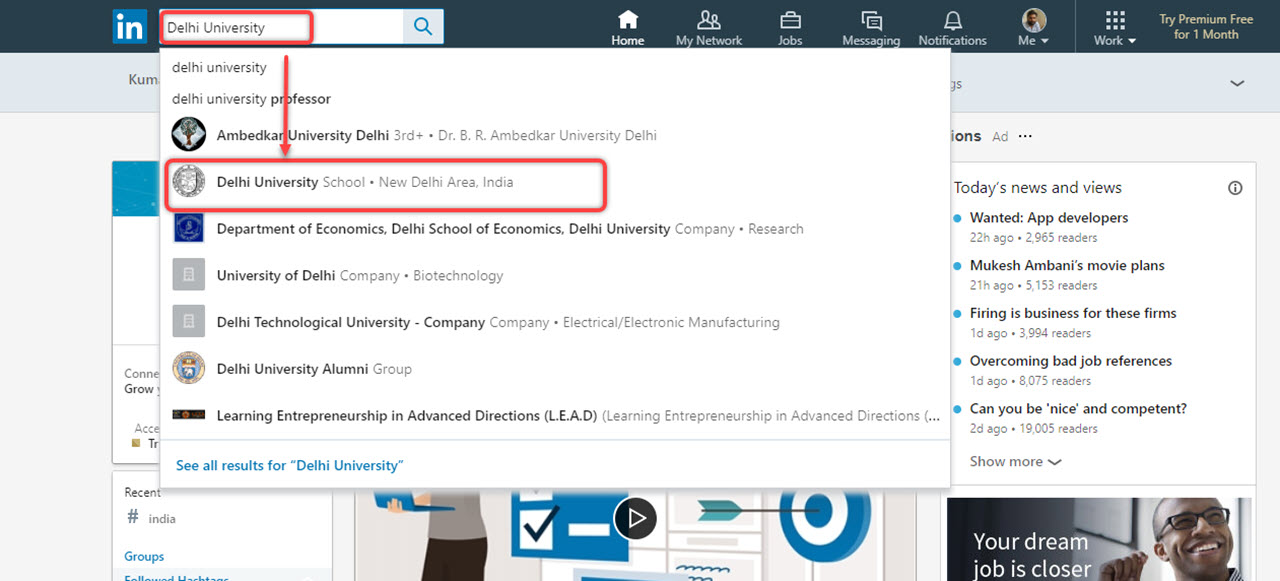Click Groups in left sidebar
Viewport: 1280px width, 581px height.
coord(144,557)
